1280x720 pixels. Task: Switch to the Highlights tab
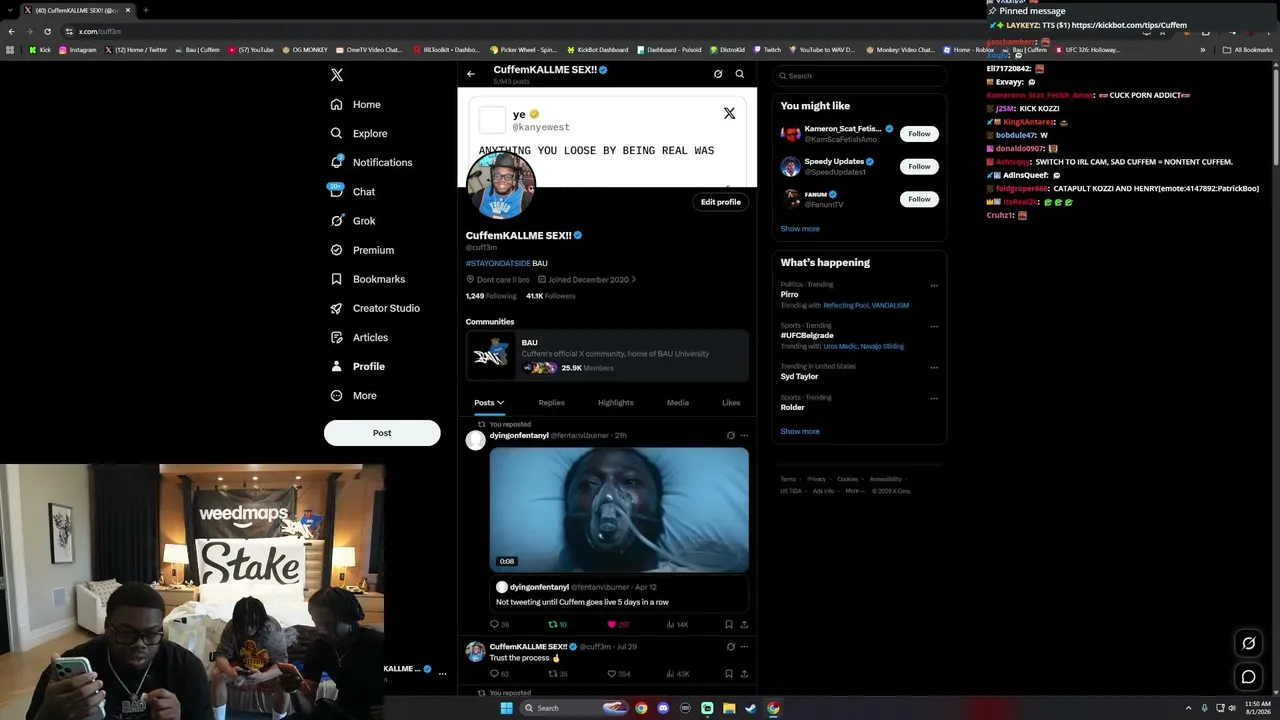pos(616,402)
